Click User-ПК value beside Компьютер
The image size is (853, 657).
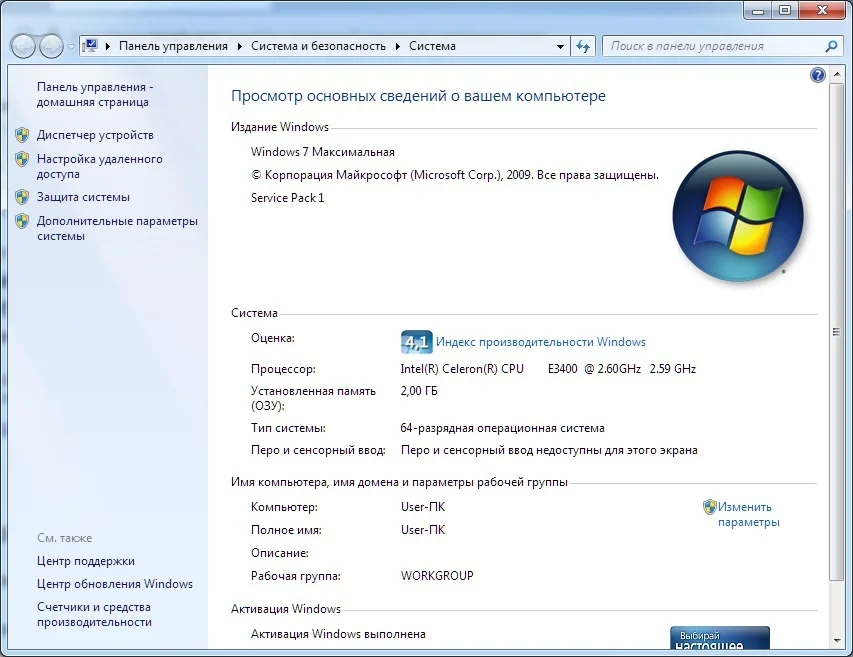(423, 507)
